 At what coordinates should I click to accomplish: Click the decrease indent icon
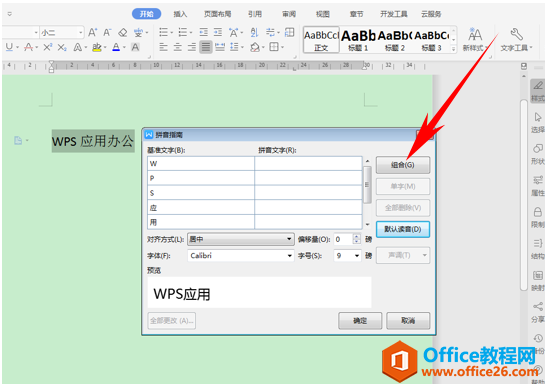(204, 33)
